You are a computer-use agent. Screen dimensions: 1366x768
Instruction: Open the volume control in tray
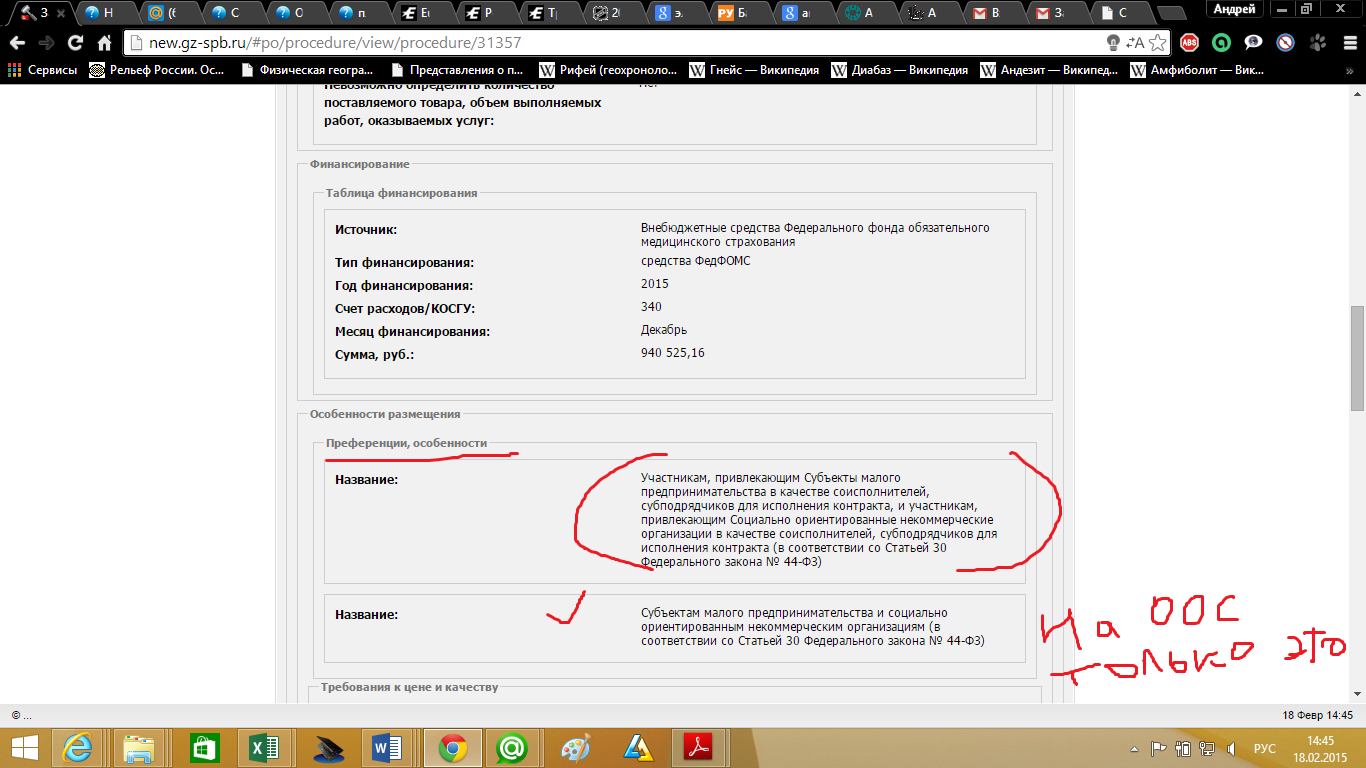[1230, 748]
